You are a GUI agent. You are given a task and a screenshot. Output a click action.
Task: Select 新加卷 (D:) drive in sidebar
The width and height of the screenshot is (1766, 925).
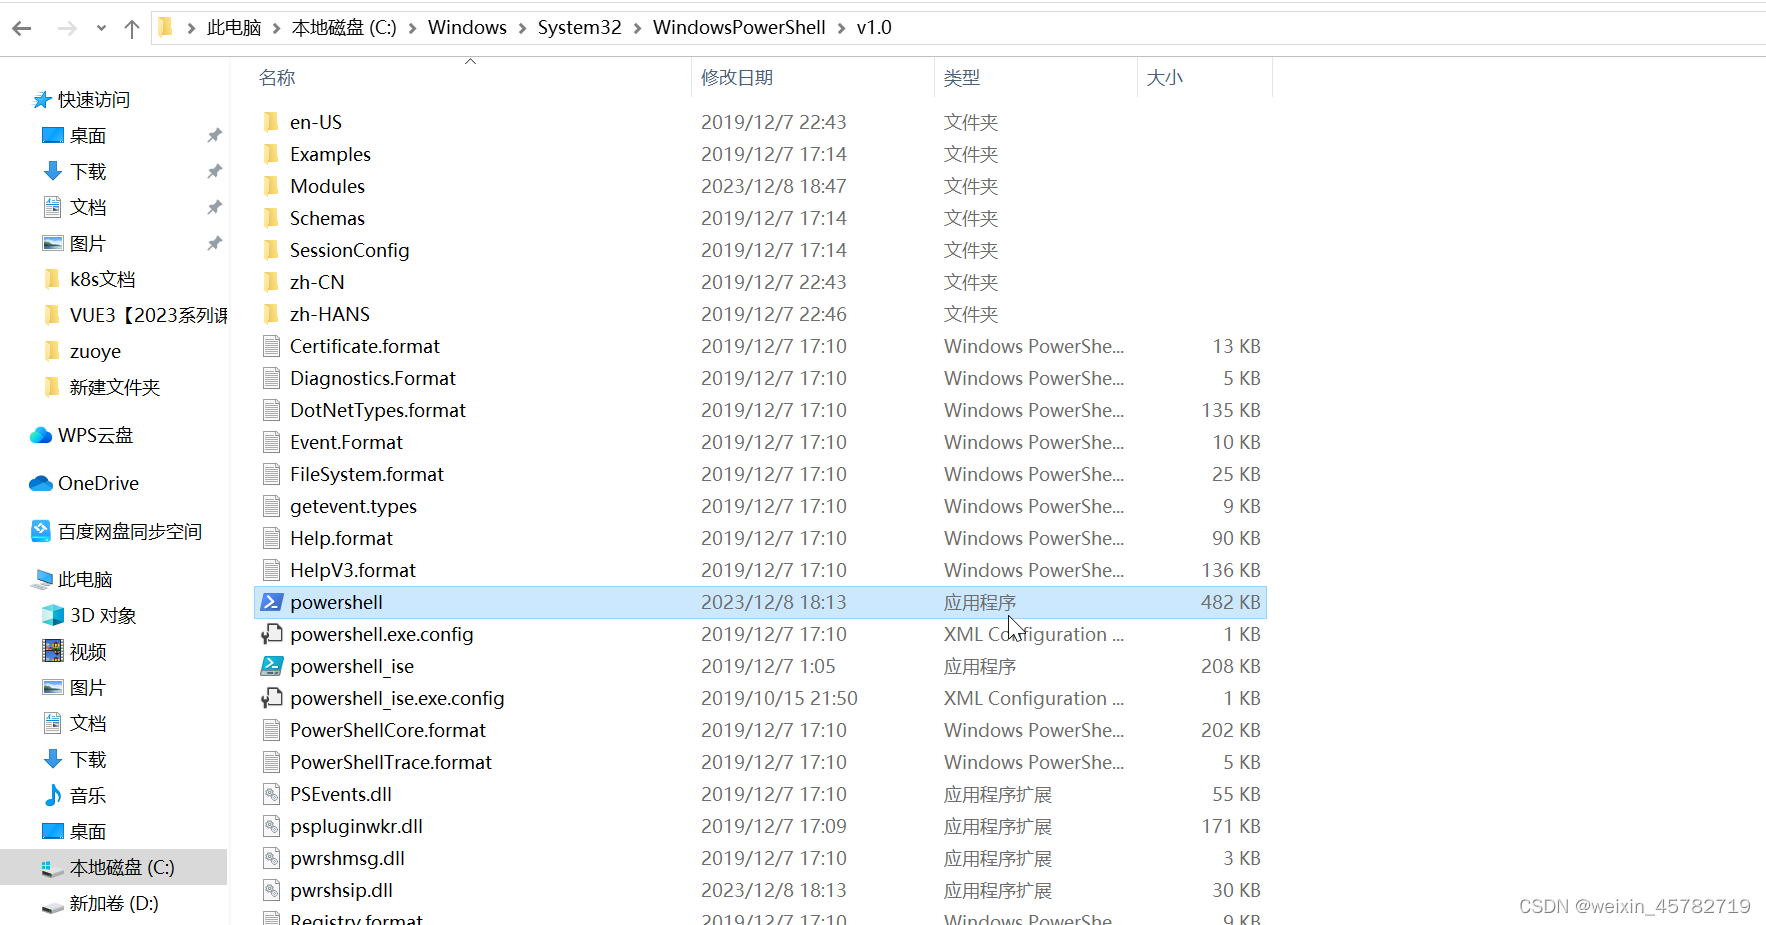click(114, 903)
